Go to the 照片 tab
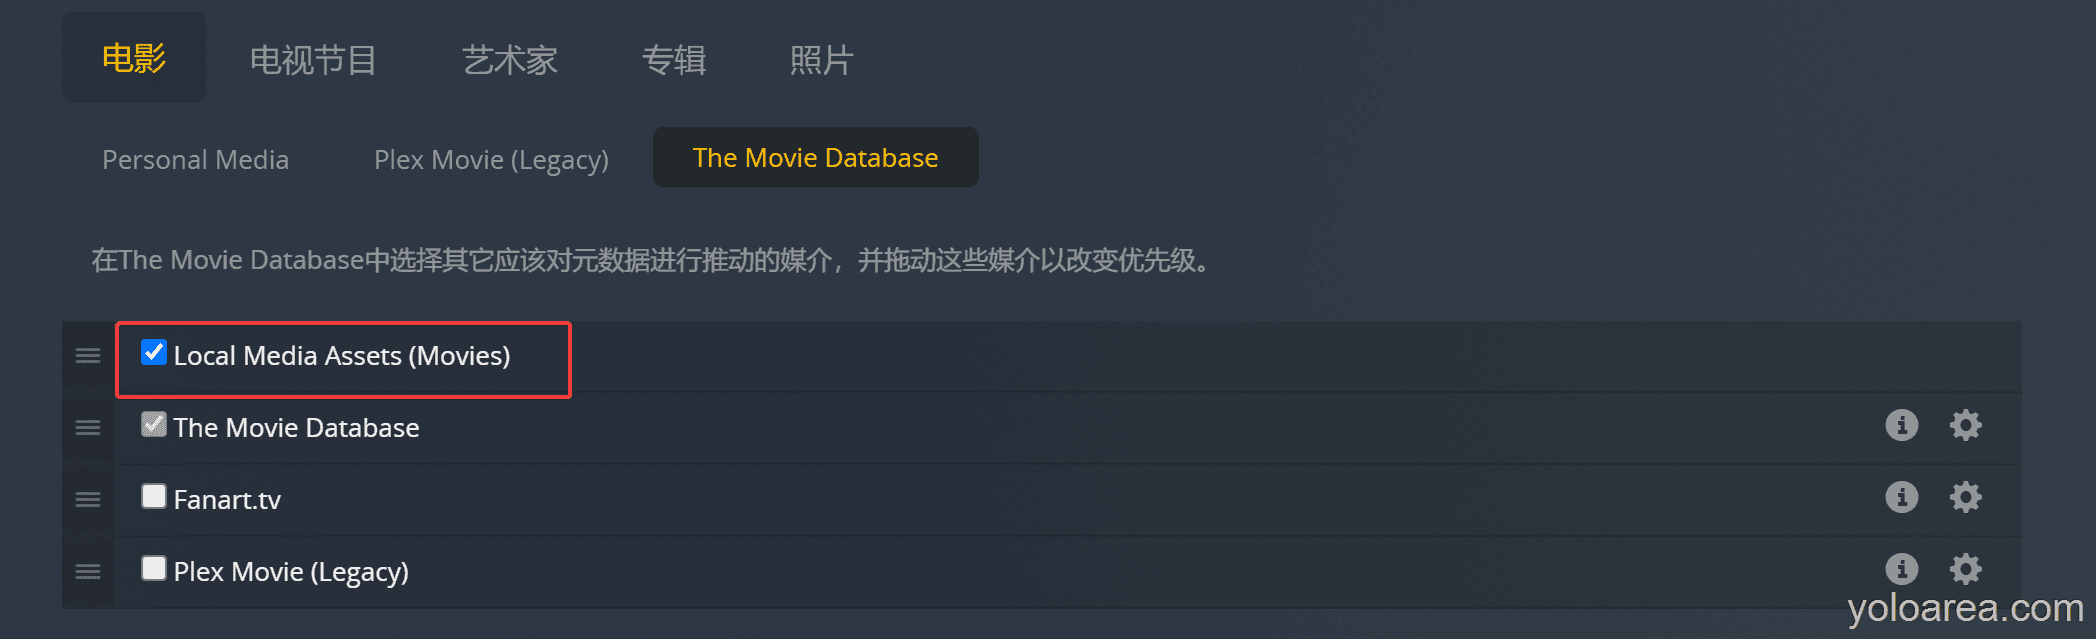Screen dimensions: 2096x639 pos(821,60)
